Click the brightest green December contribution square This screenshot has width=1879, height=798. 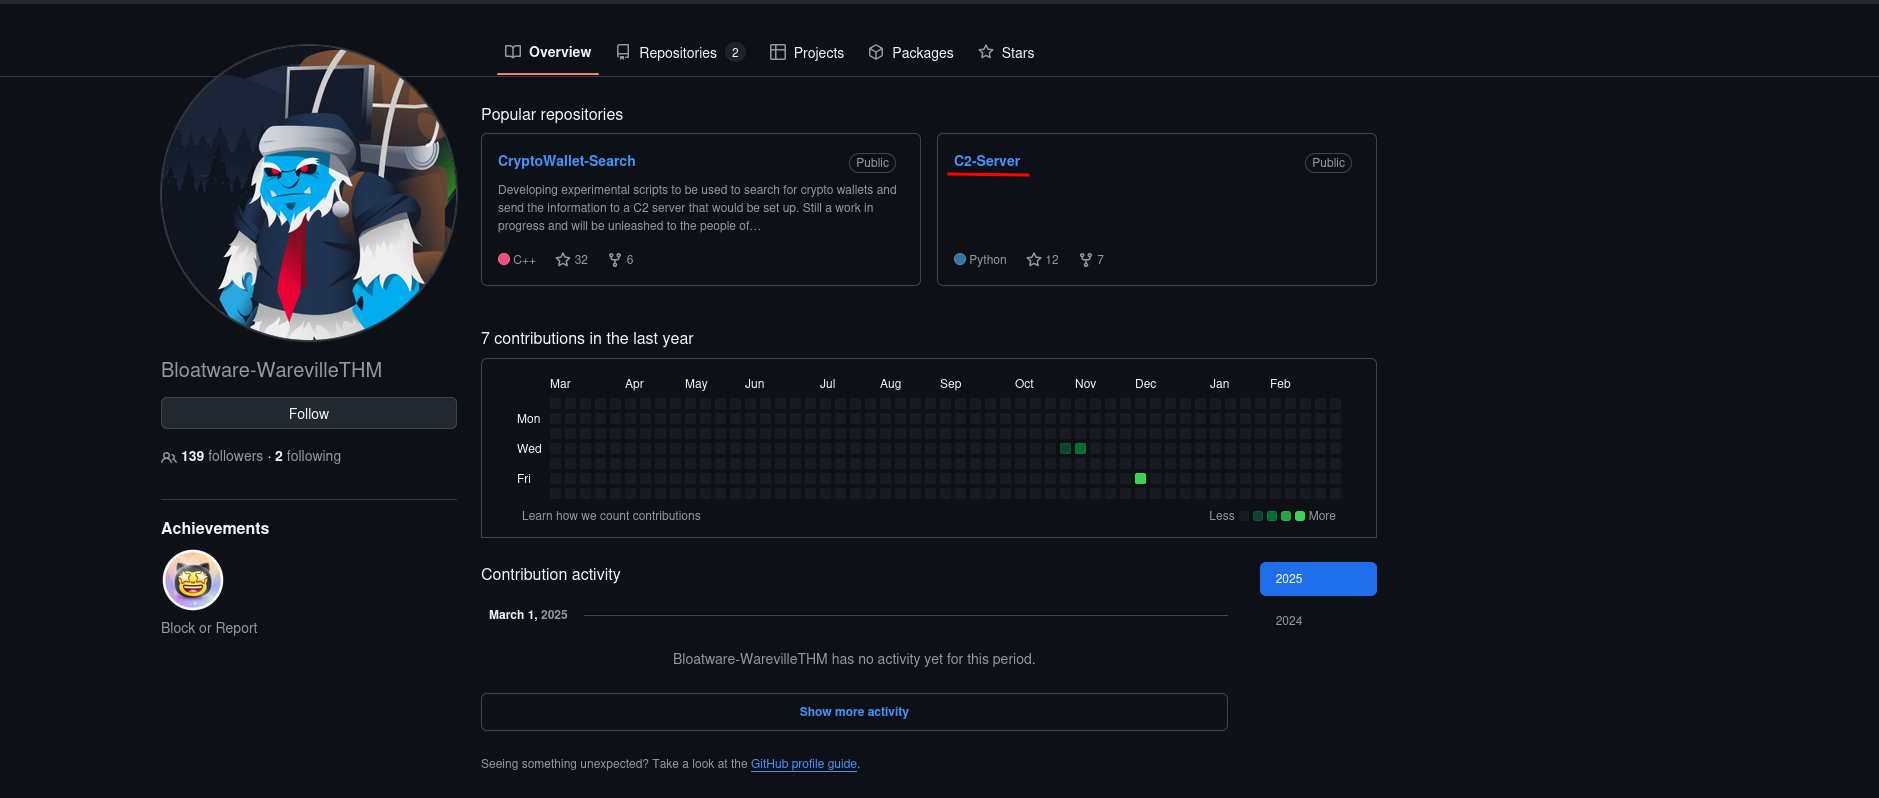(1140, 479)
